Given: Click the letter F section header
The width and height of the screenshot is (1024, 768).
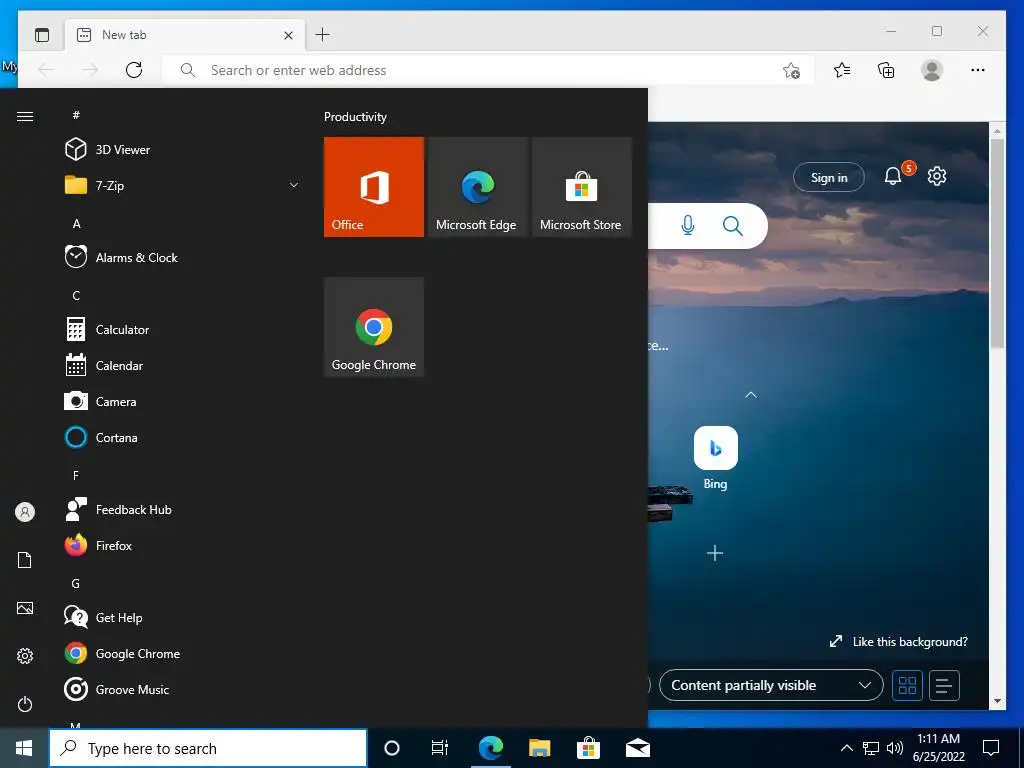Looking at the screenshot, I should 76,475.
